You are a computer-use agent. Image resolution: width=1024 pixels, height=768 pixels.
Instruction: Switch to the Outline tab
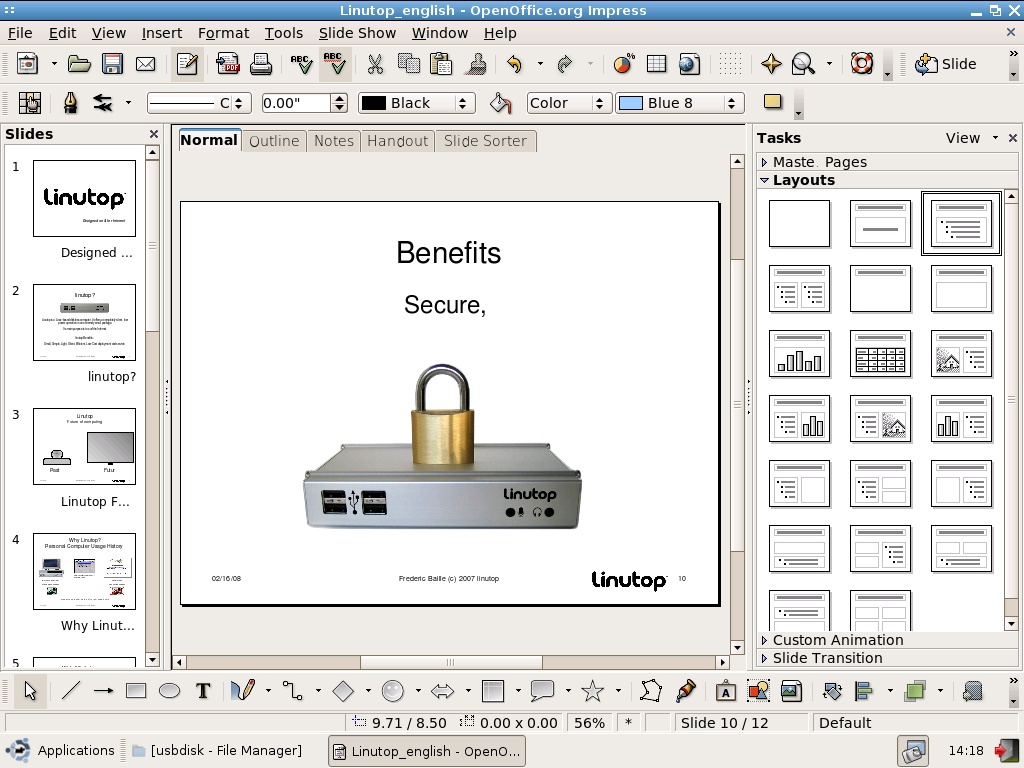point(274,141)
